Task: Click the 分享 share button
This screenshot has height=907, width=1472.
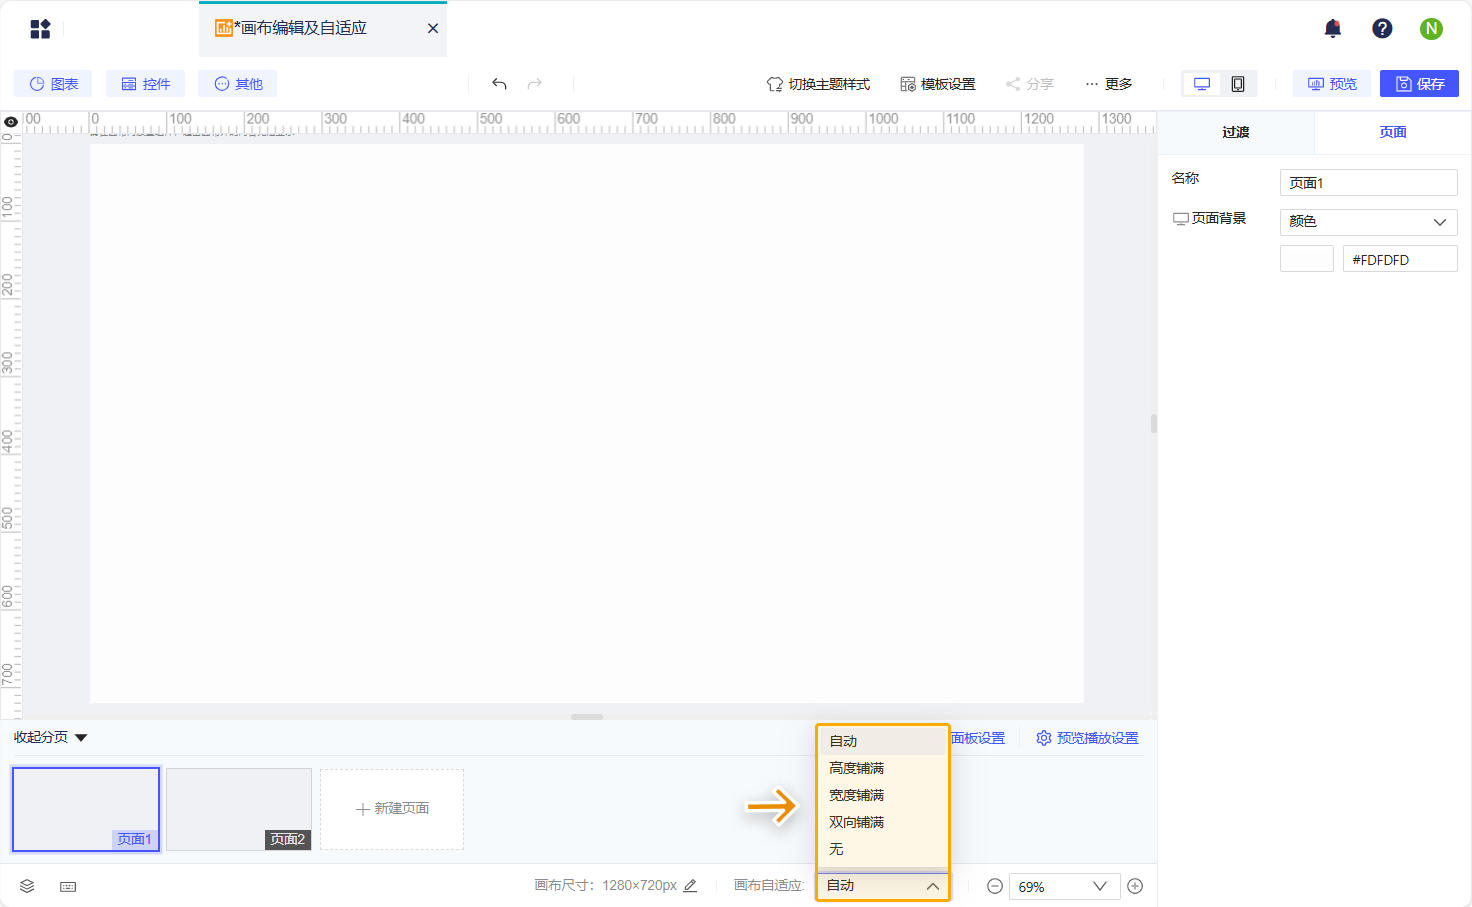Action: click(1030, 84)
